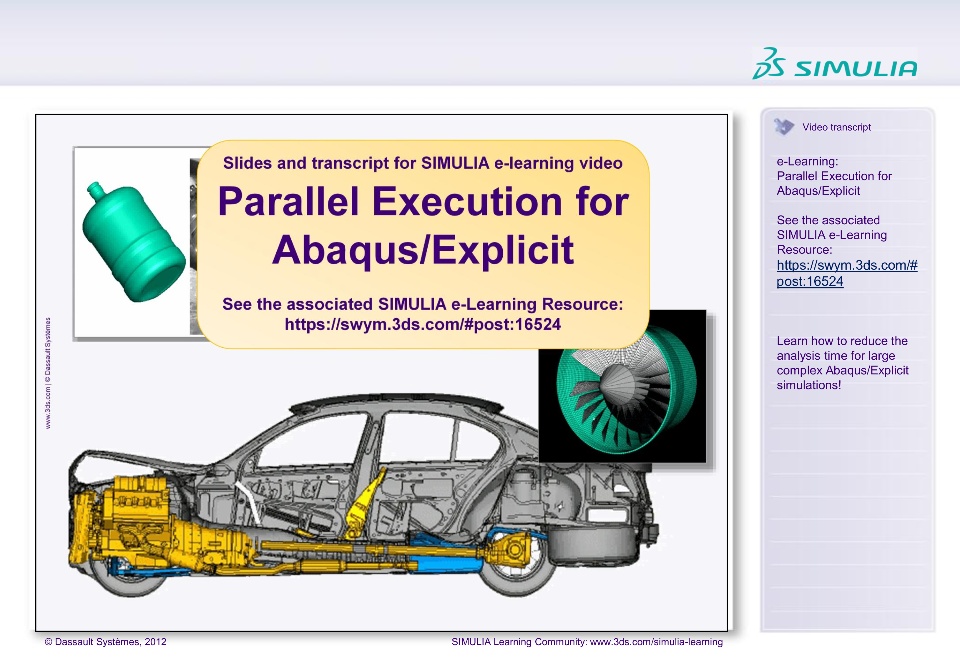Click the 'Video transcript' panel heading
960x657 pixels.
tap(836, 127)
